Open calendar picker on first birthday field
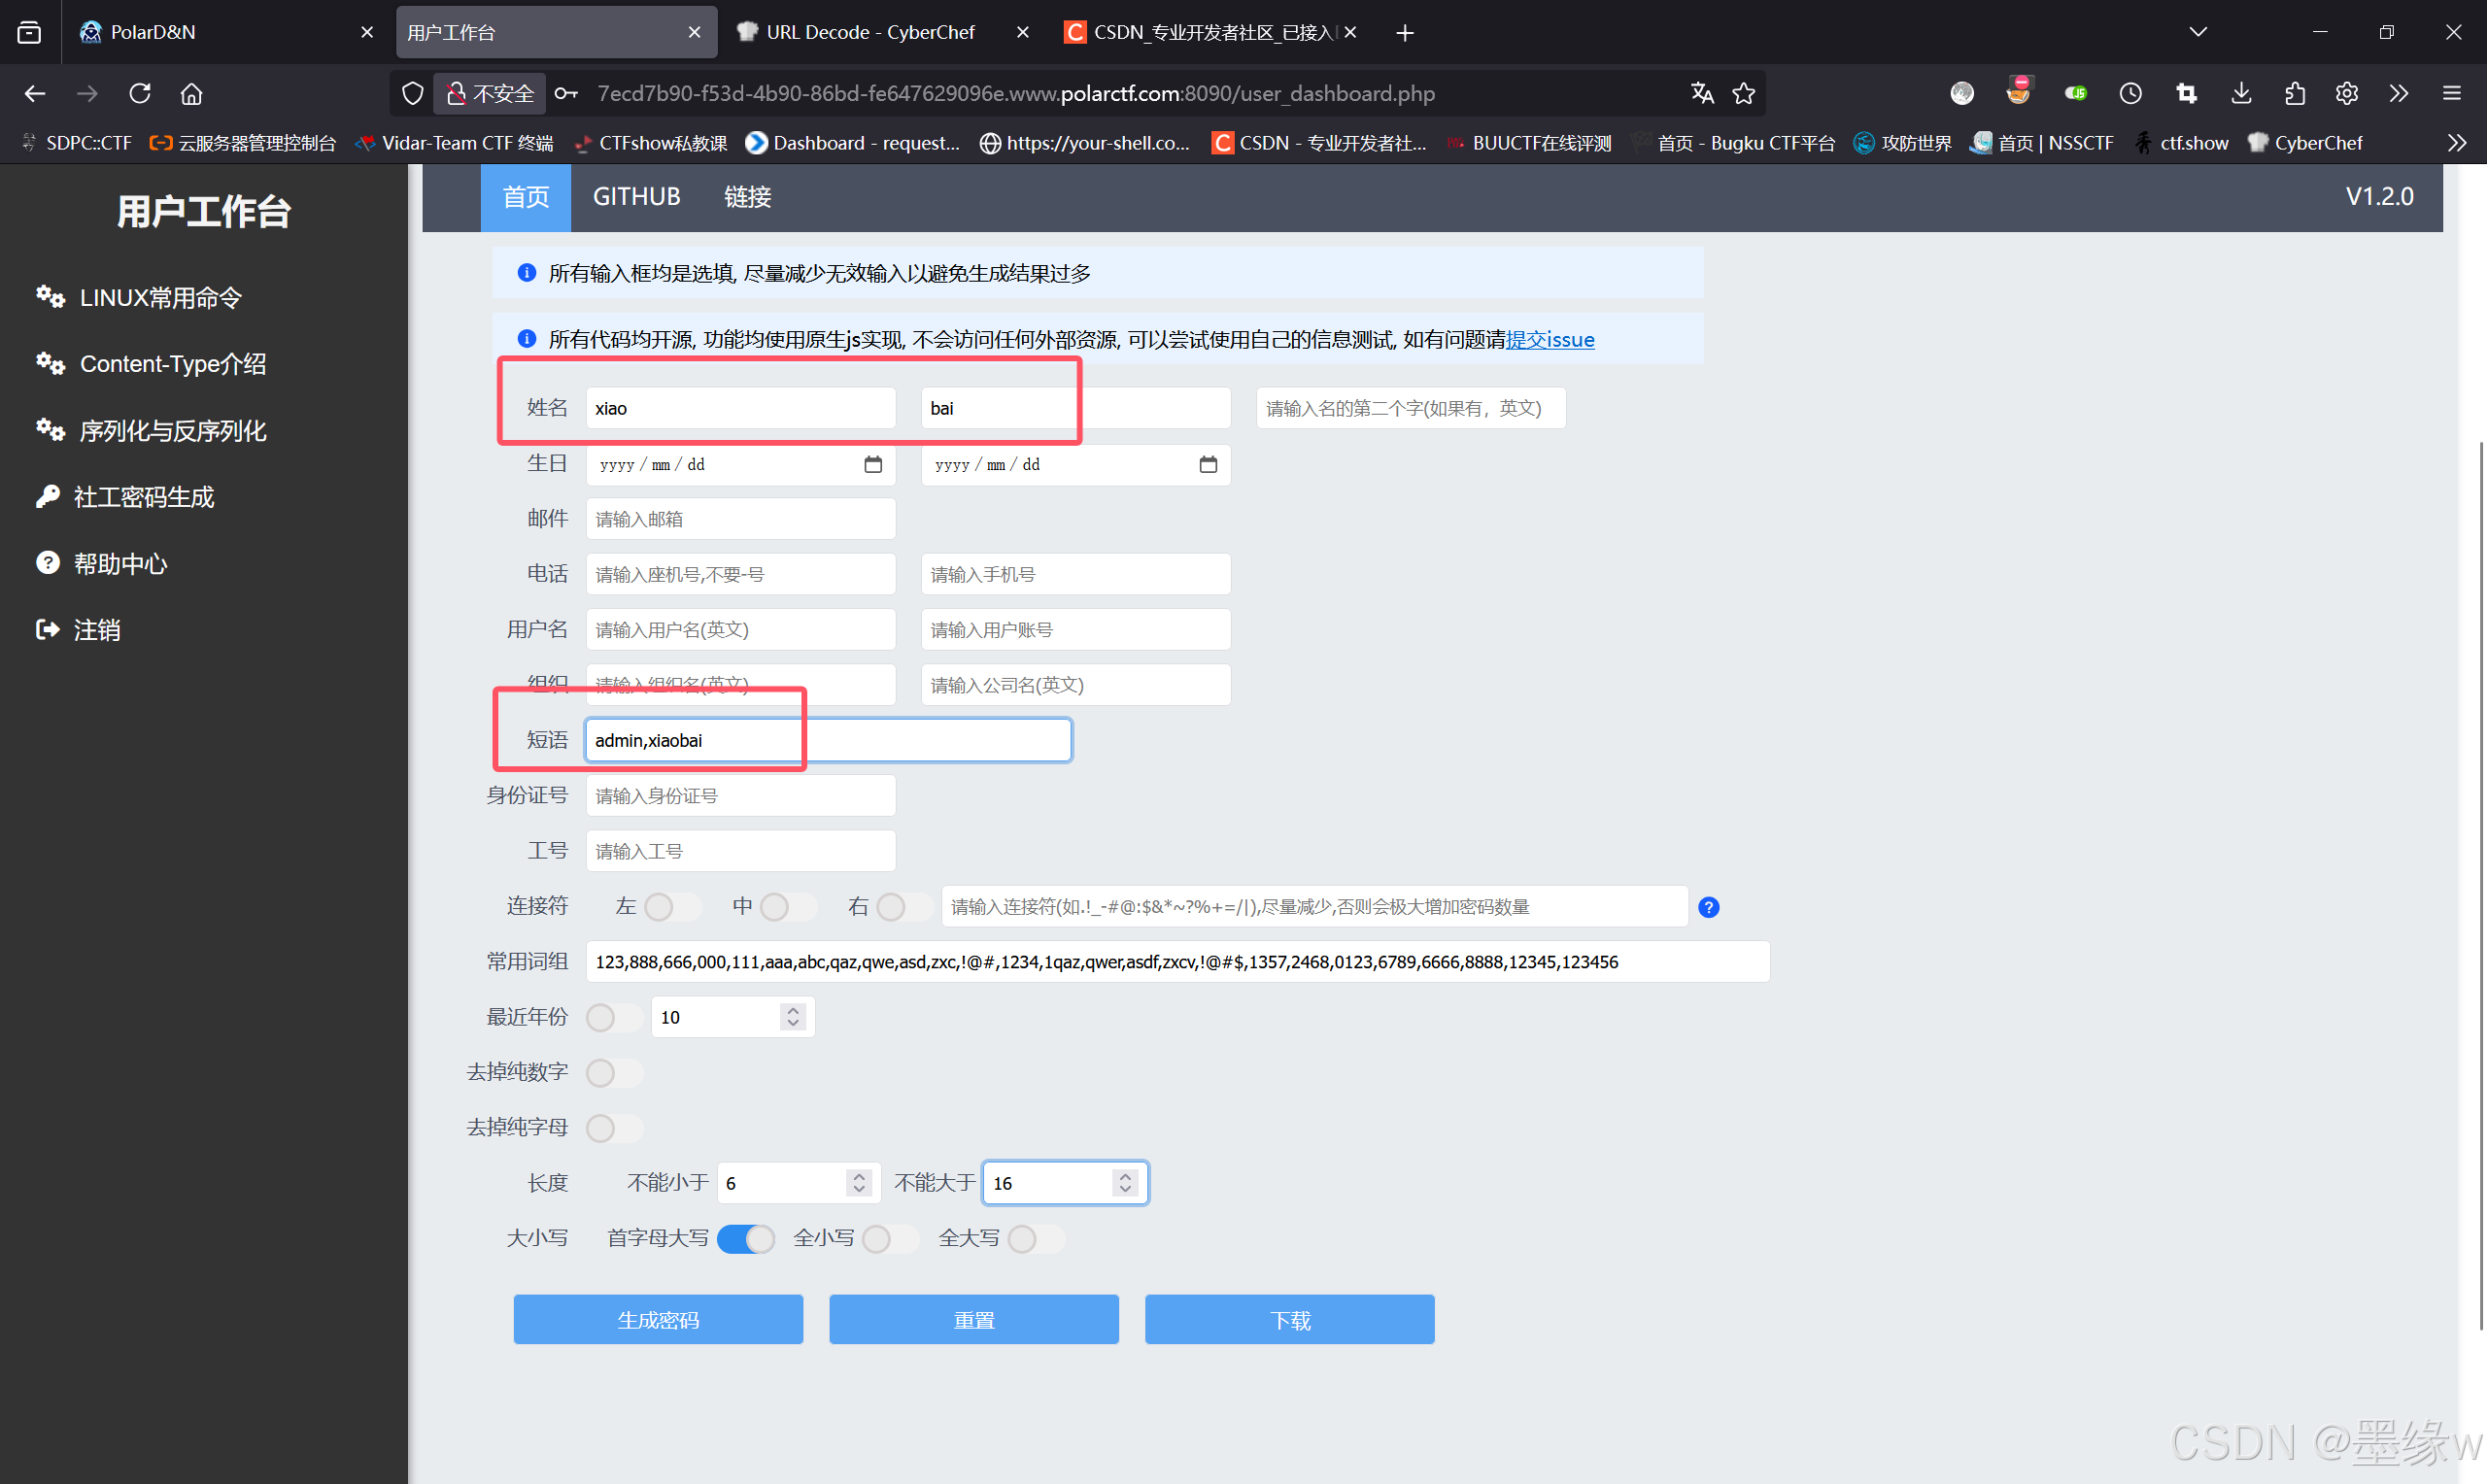 872,464
